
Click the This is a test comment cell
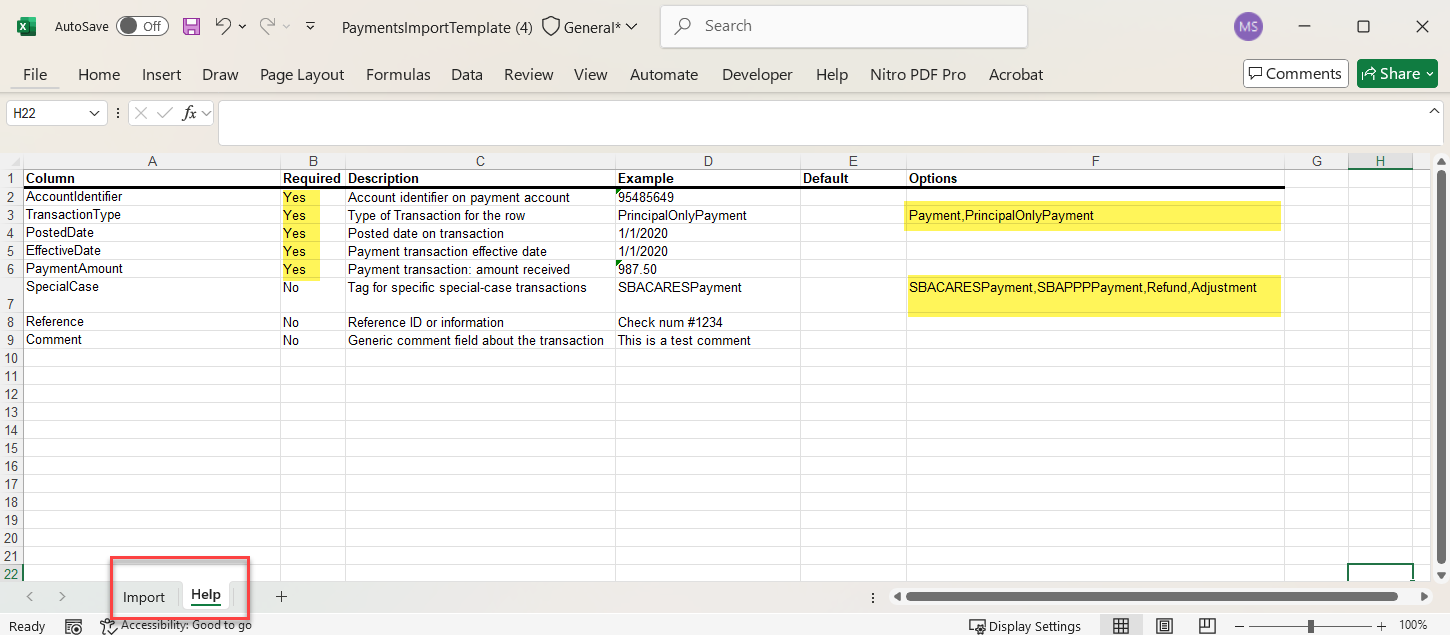[708, 340]
